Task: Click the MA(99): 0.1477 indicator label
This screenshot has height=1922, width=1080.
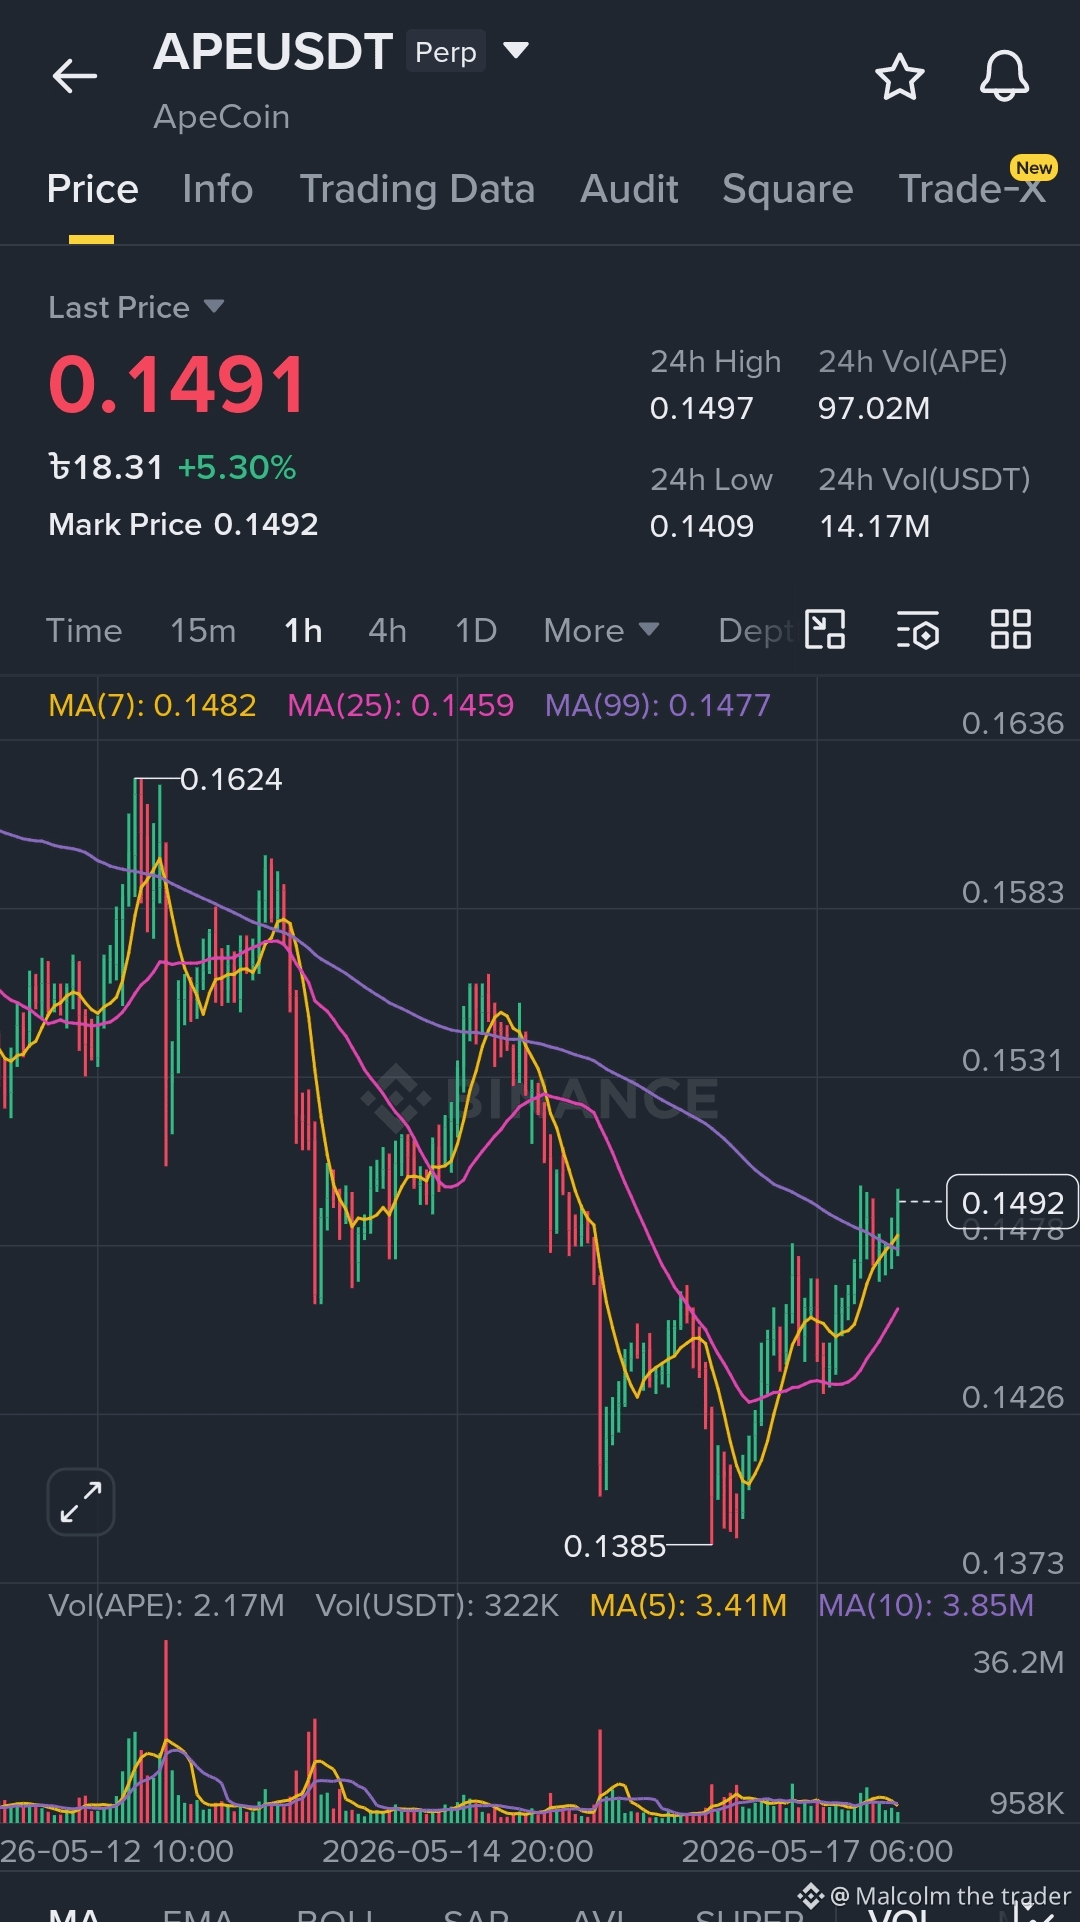Action: point(658,705)
